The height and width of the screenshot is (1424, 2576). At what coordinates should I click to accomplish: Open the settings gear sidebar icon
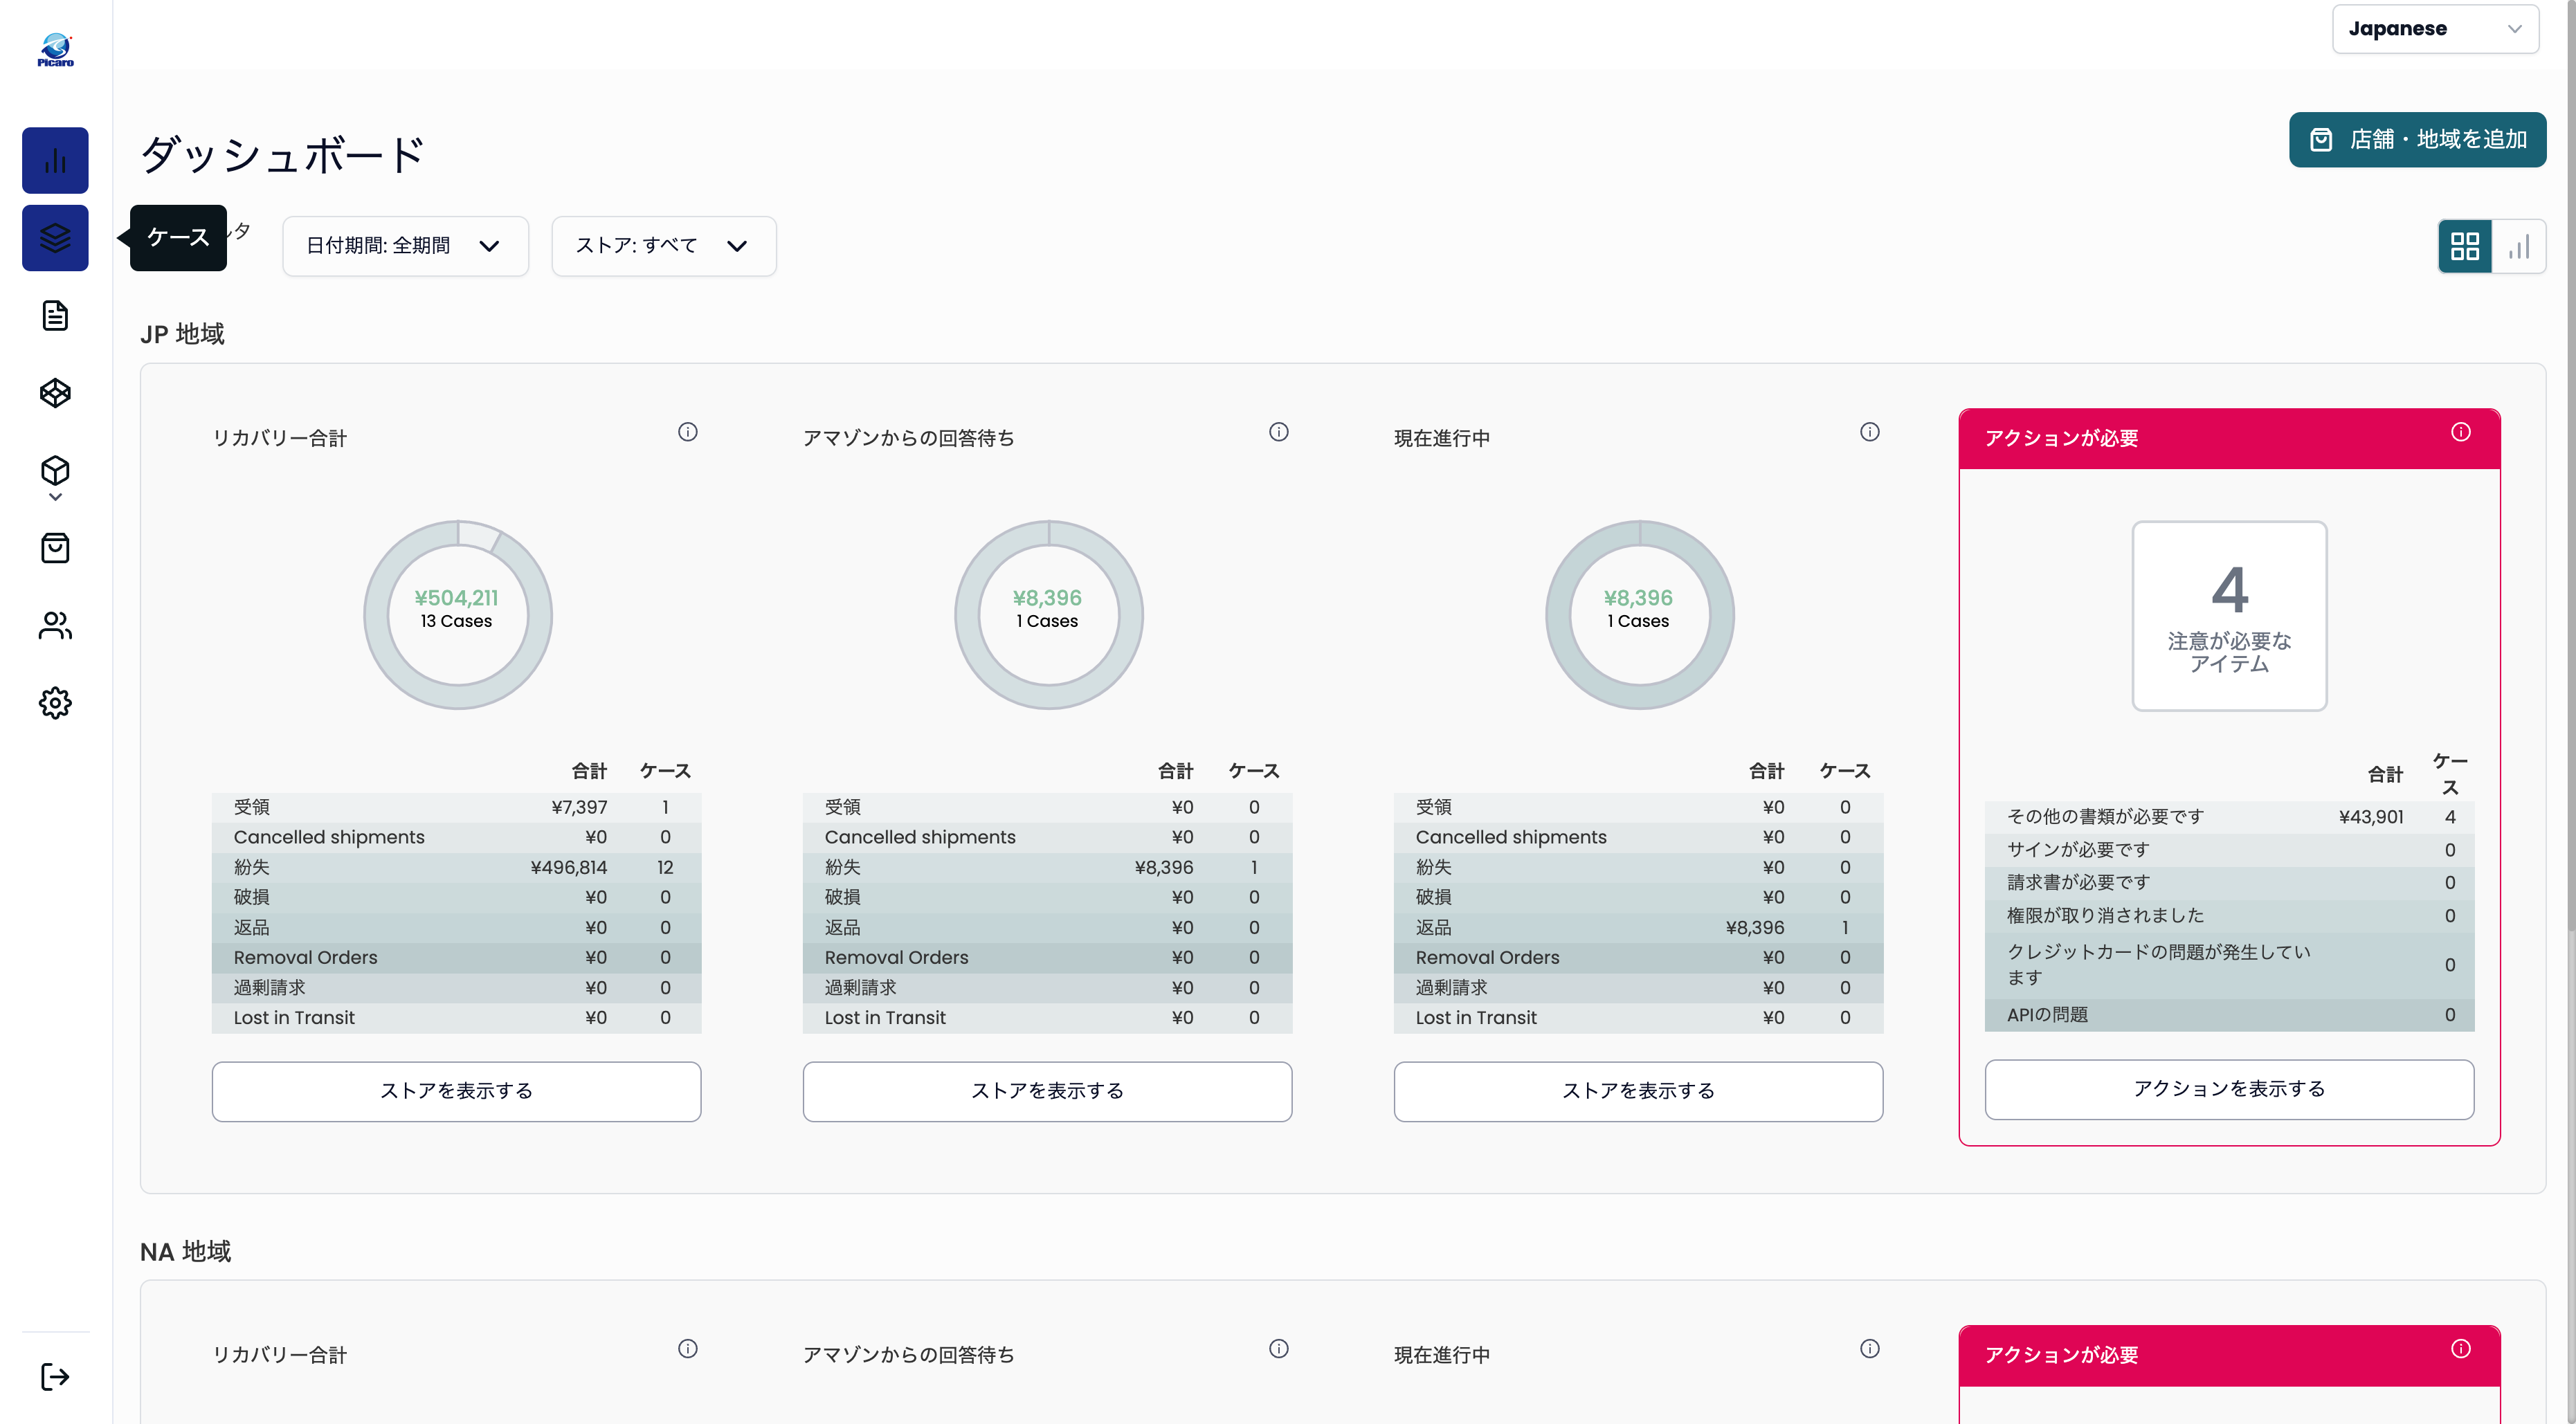click(x=55, y=703)
